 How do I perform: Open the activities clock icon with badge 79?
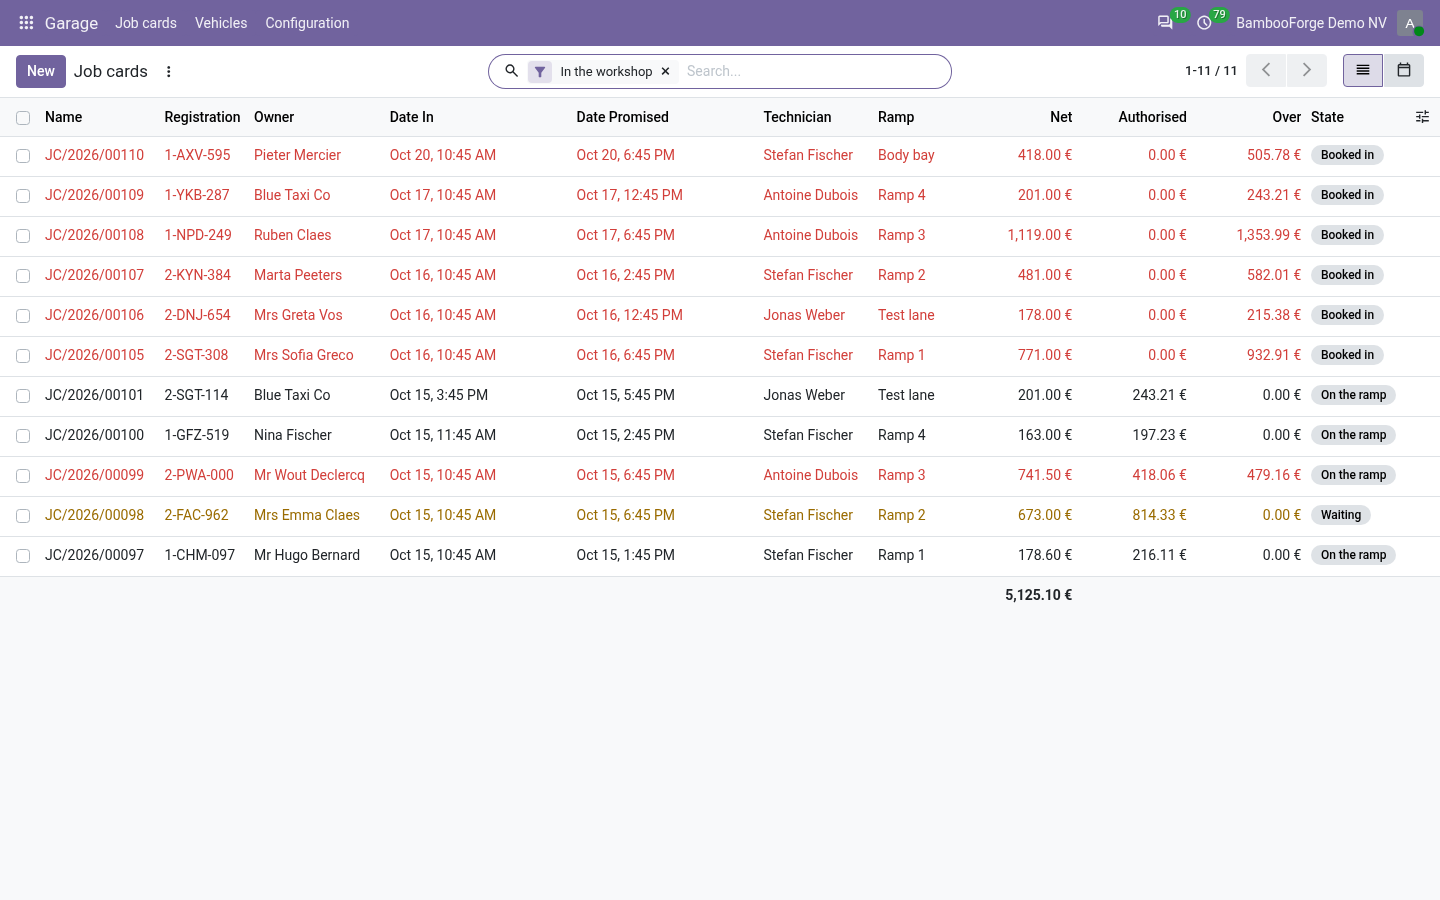point(1204,23)
